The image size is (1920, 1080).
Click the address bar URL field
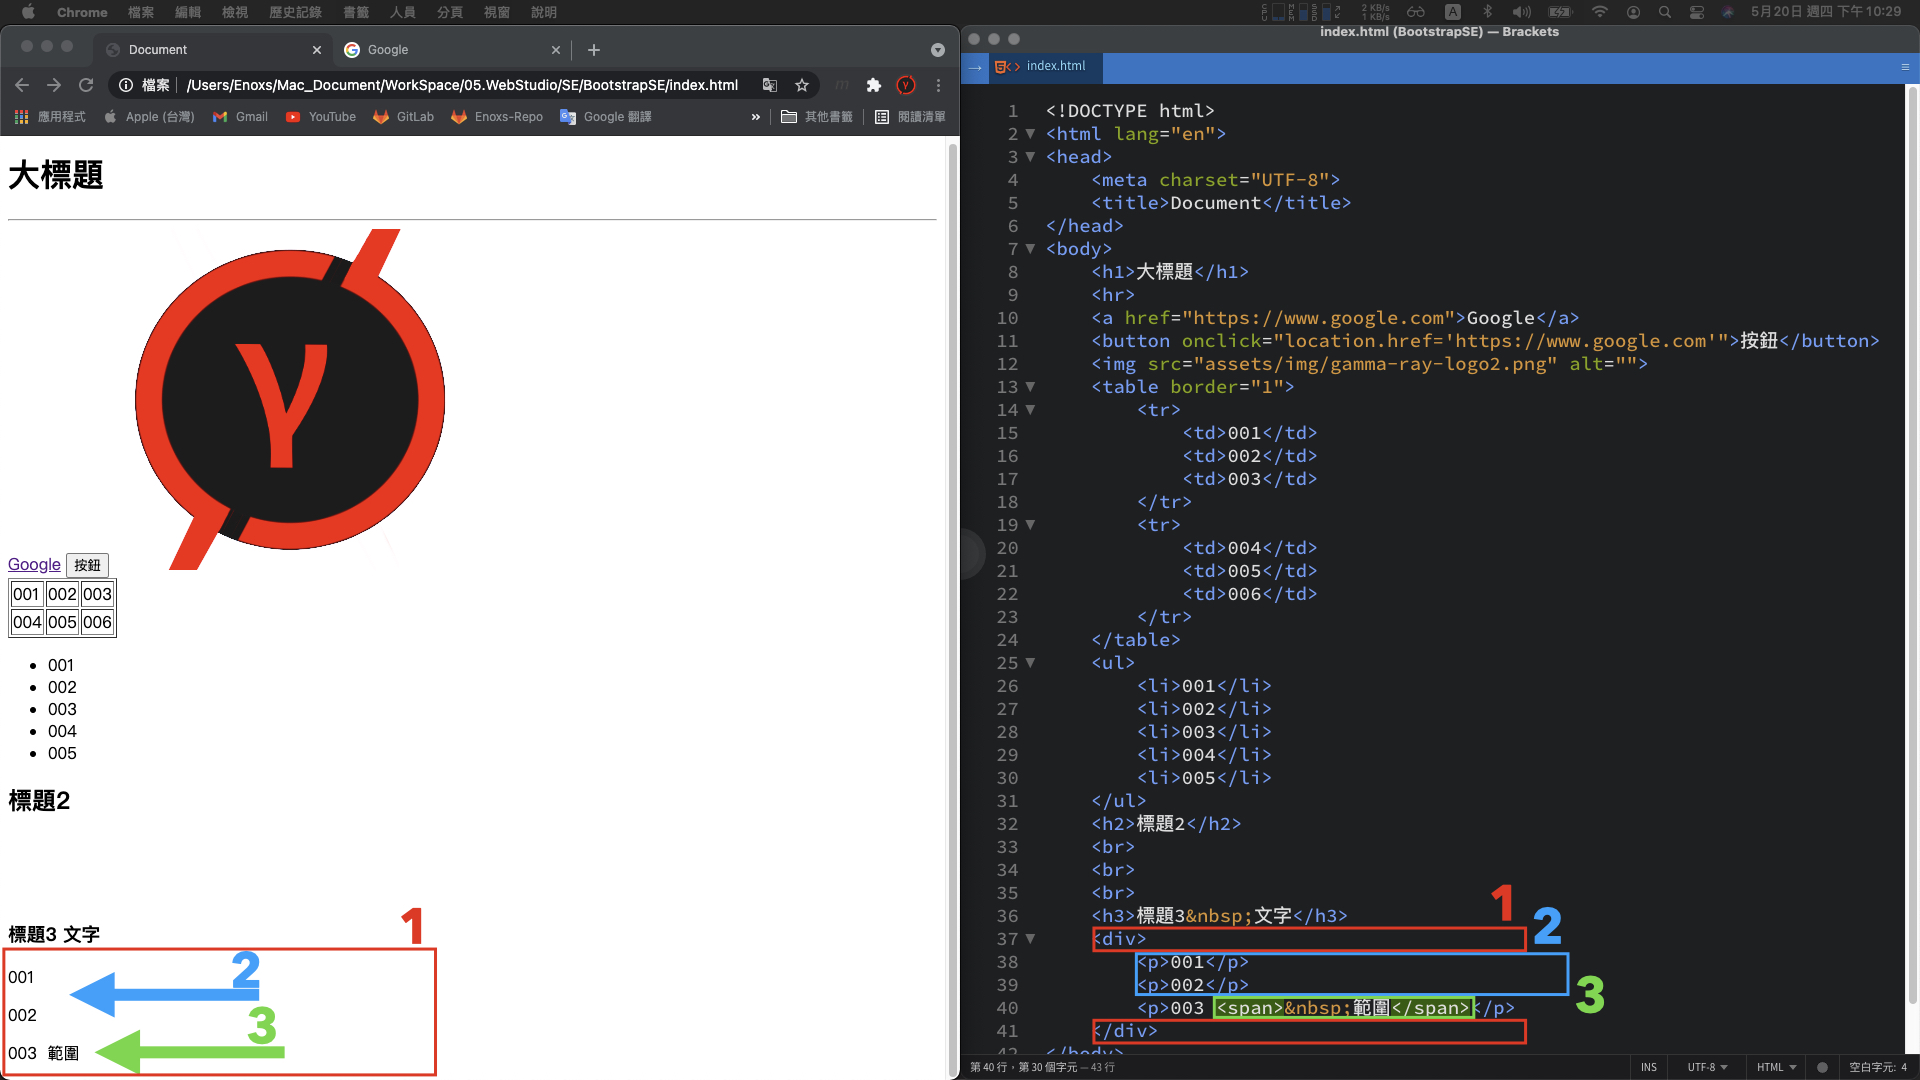[462, 85]
